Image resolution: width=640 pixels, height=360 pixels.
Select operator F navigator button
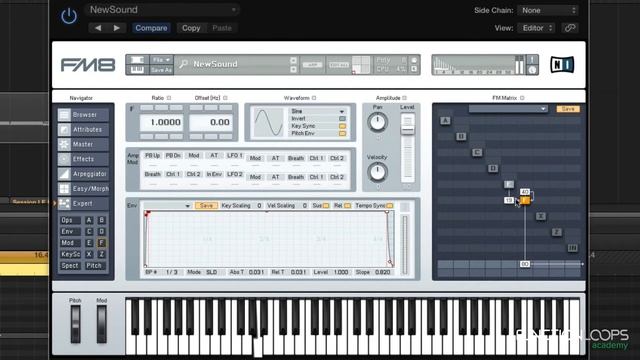point(102,243)
